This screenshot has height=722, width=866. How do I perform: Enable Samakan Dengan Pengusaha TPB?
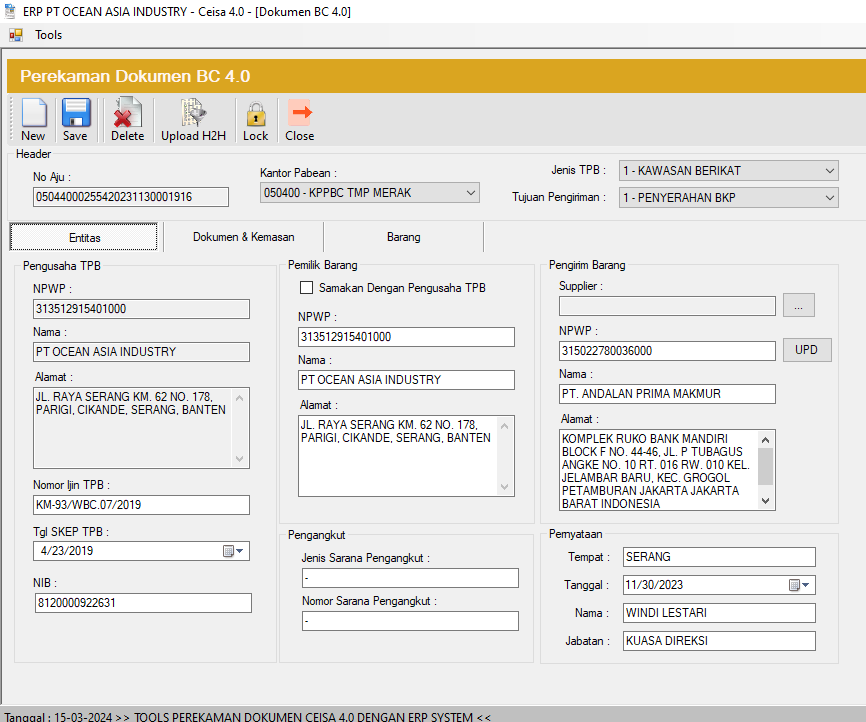(305, 288)
